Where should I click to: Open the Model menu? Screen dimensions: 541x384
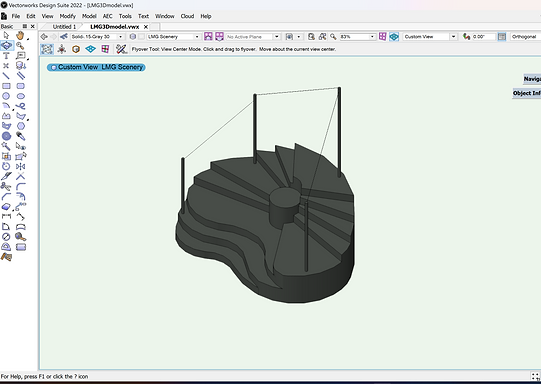pyautogui.click(x=89, y=16)
